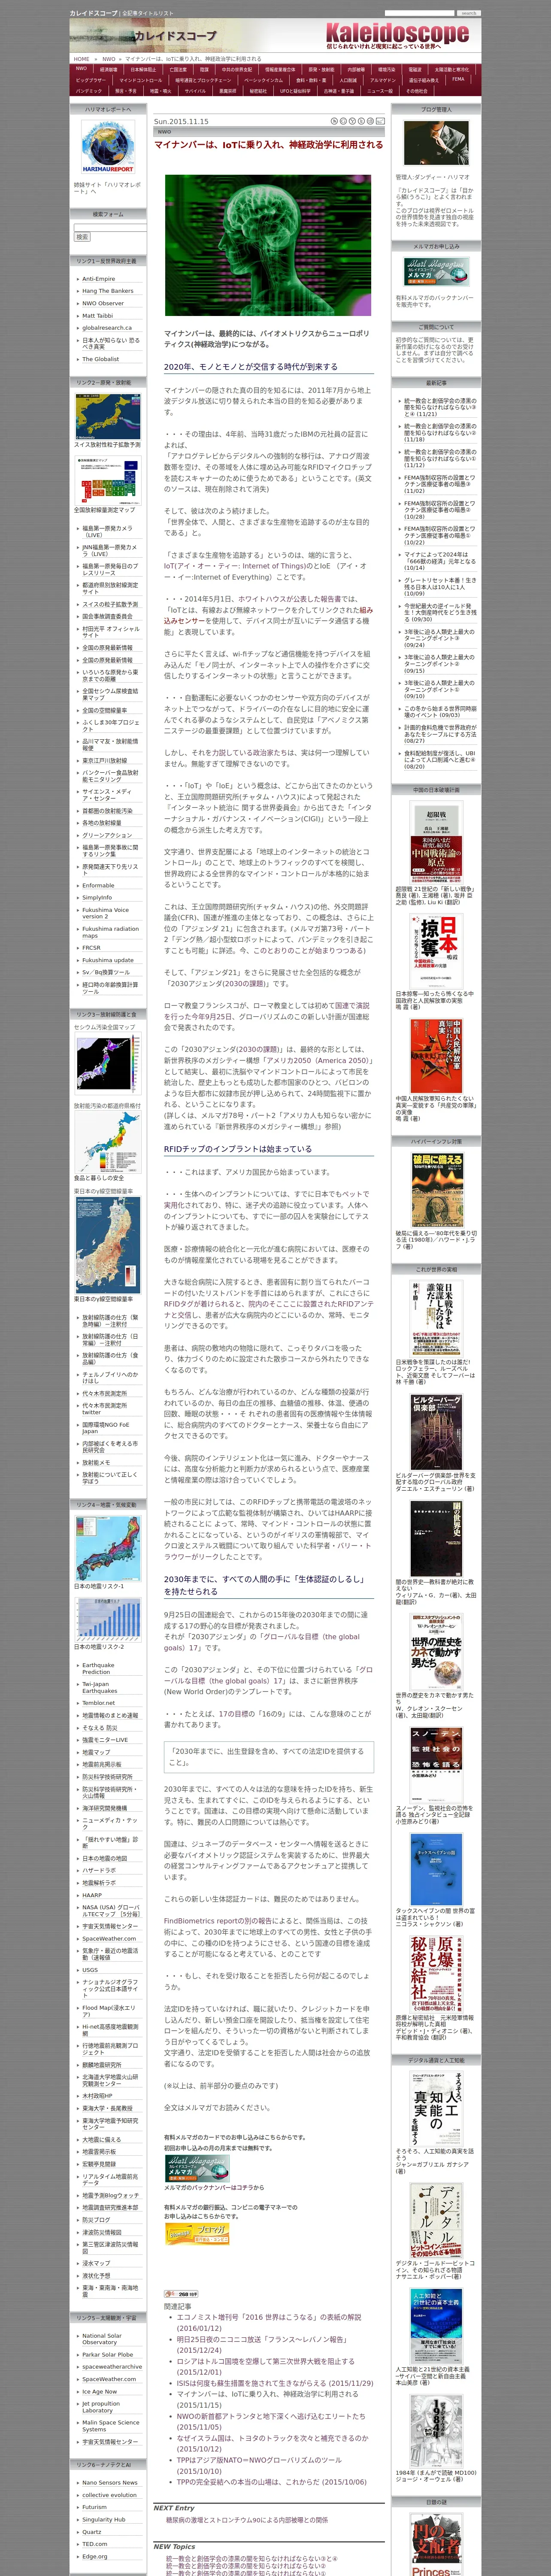This screenshot has width=551, height=2576.
Task: Open the FRCSR link
Action: coord(91,948)
